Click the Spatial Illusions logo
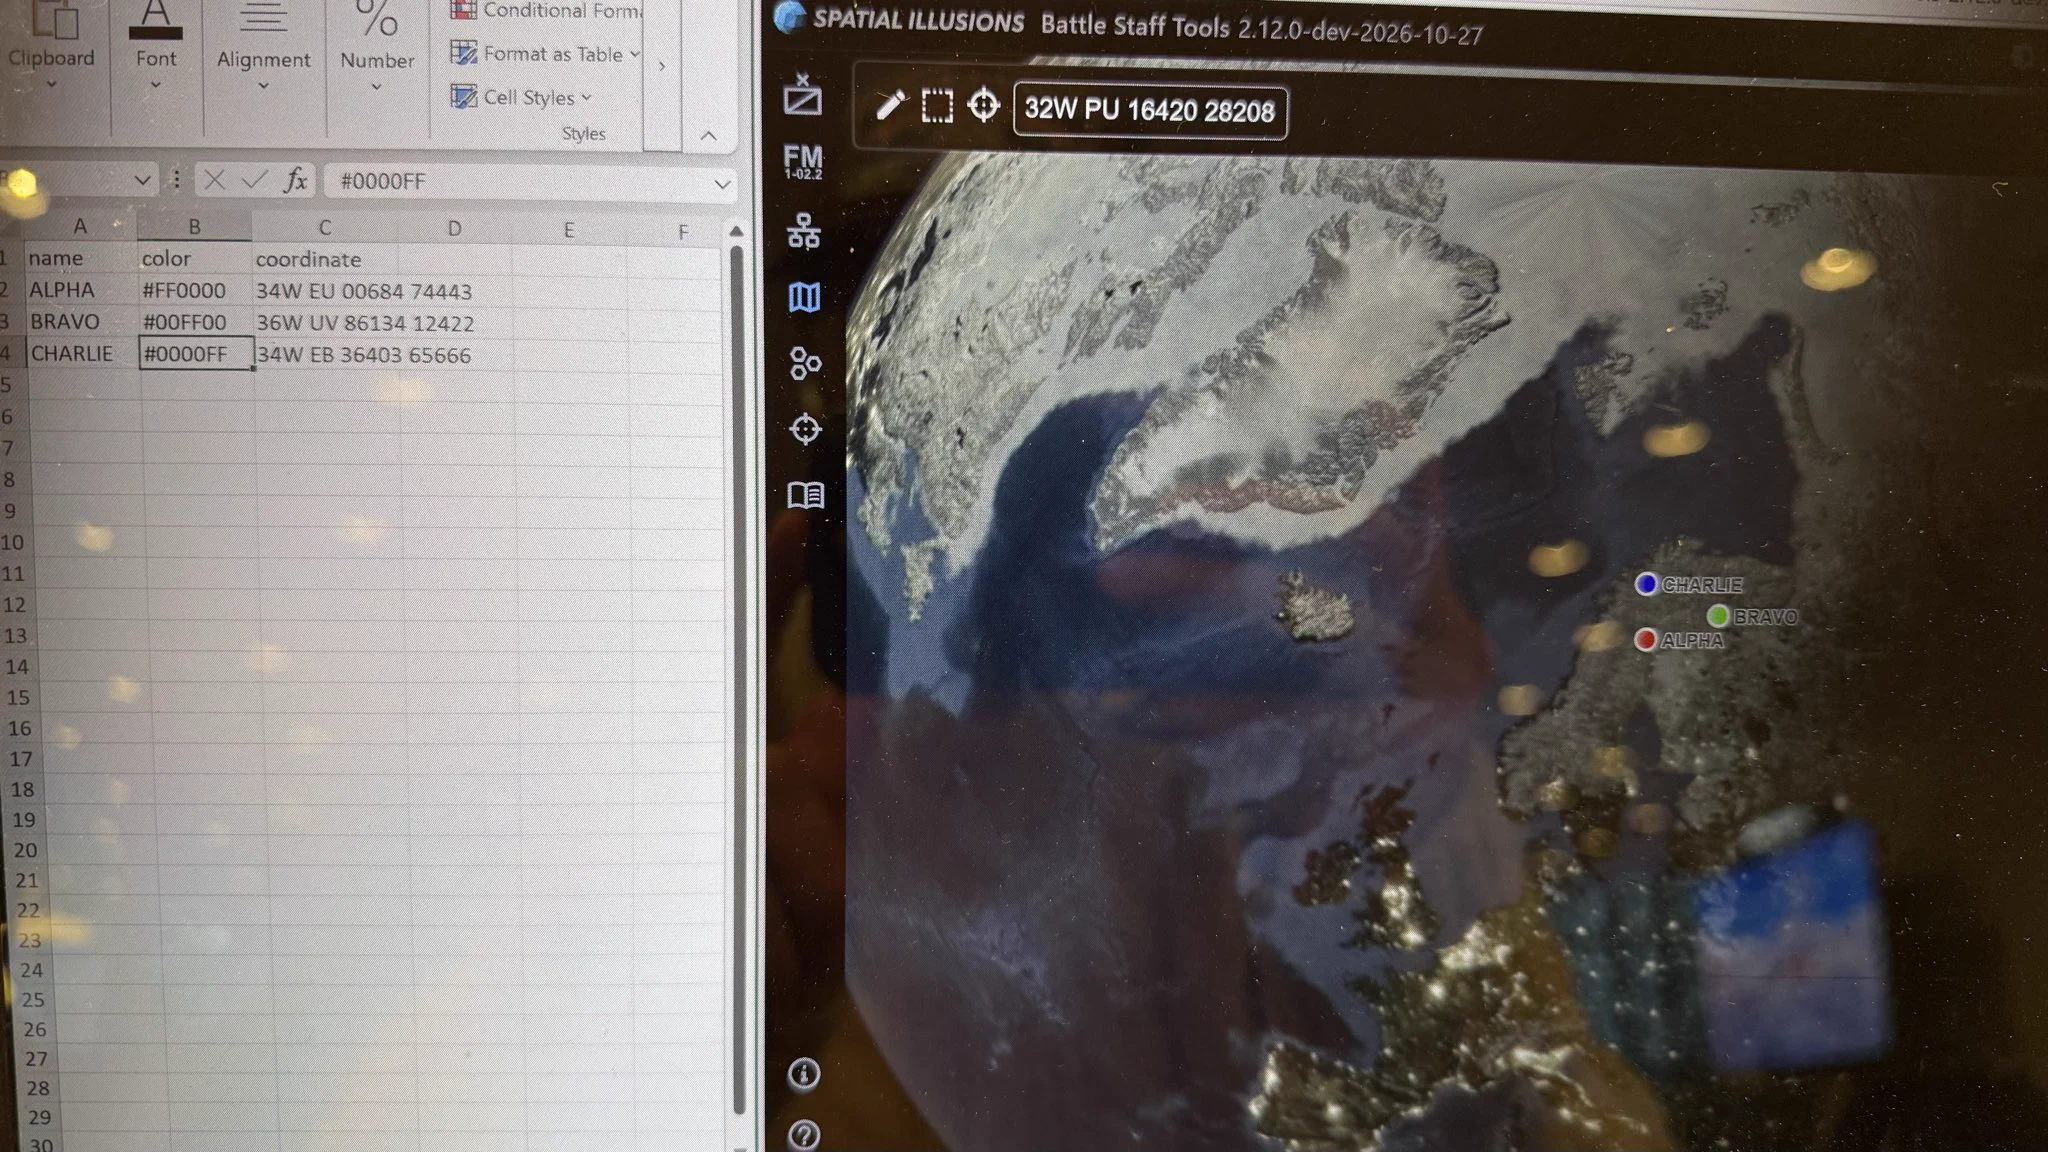This screenshot has width=2048, height=1152. coord(790,18)
